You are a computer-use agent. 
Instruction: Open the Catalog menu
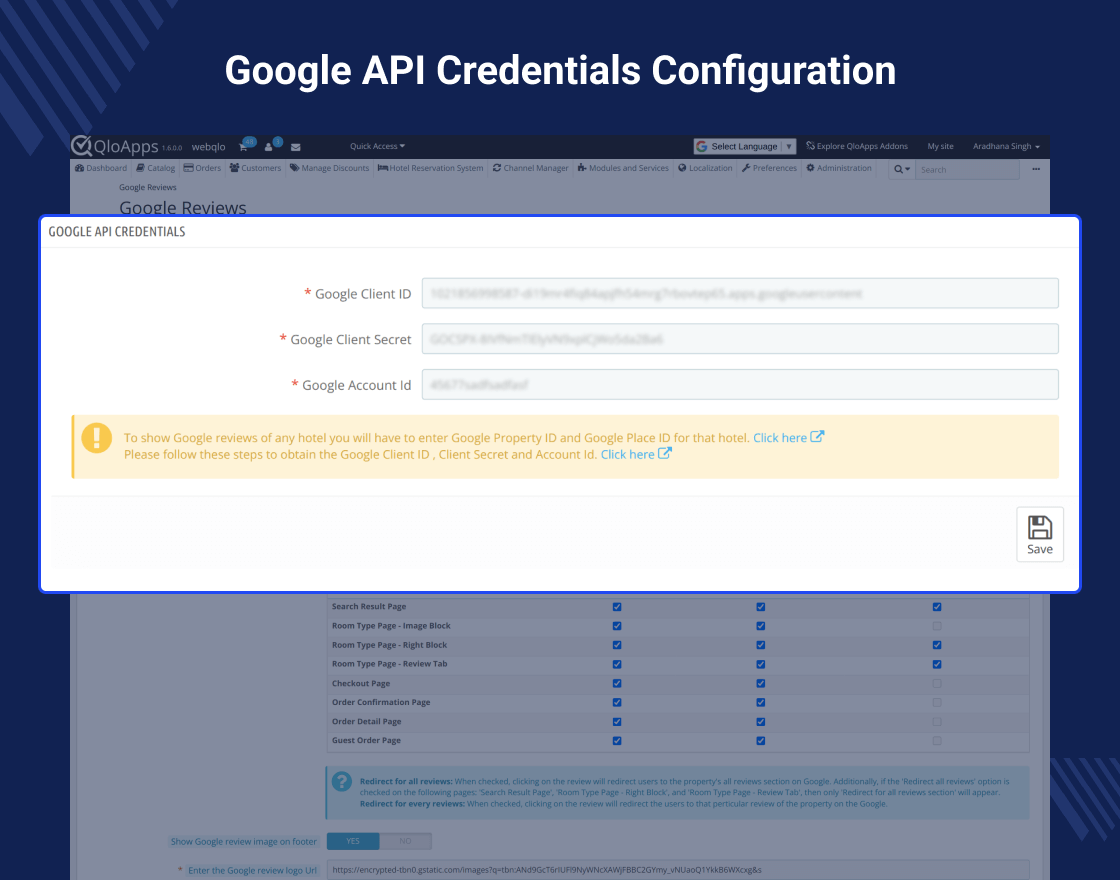coord(156,168)
